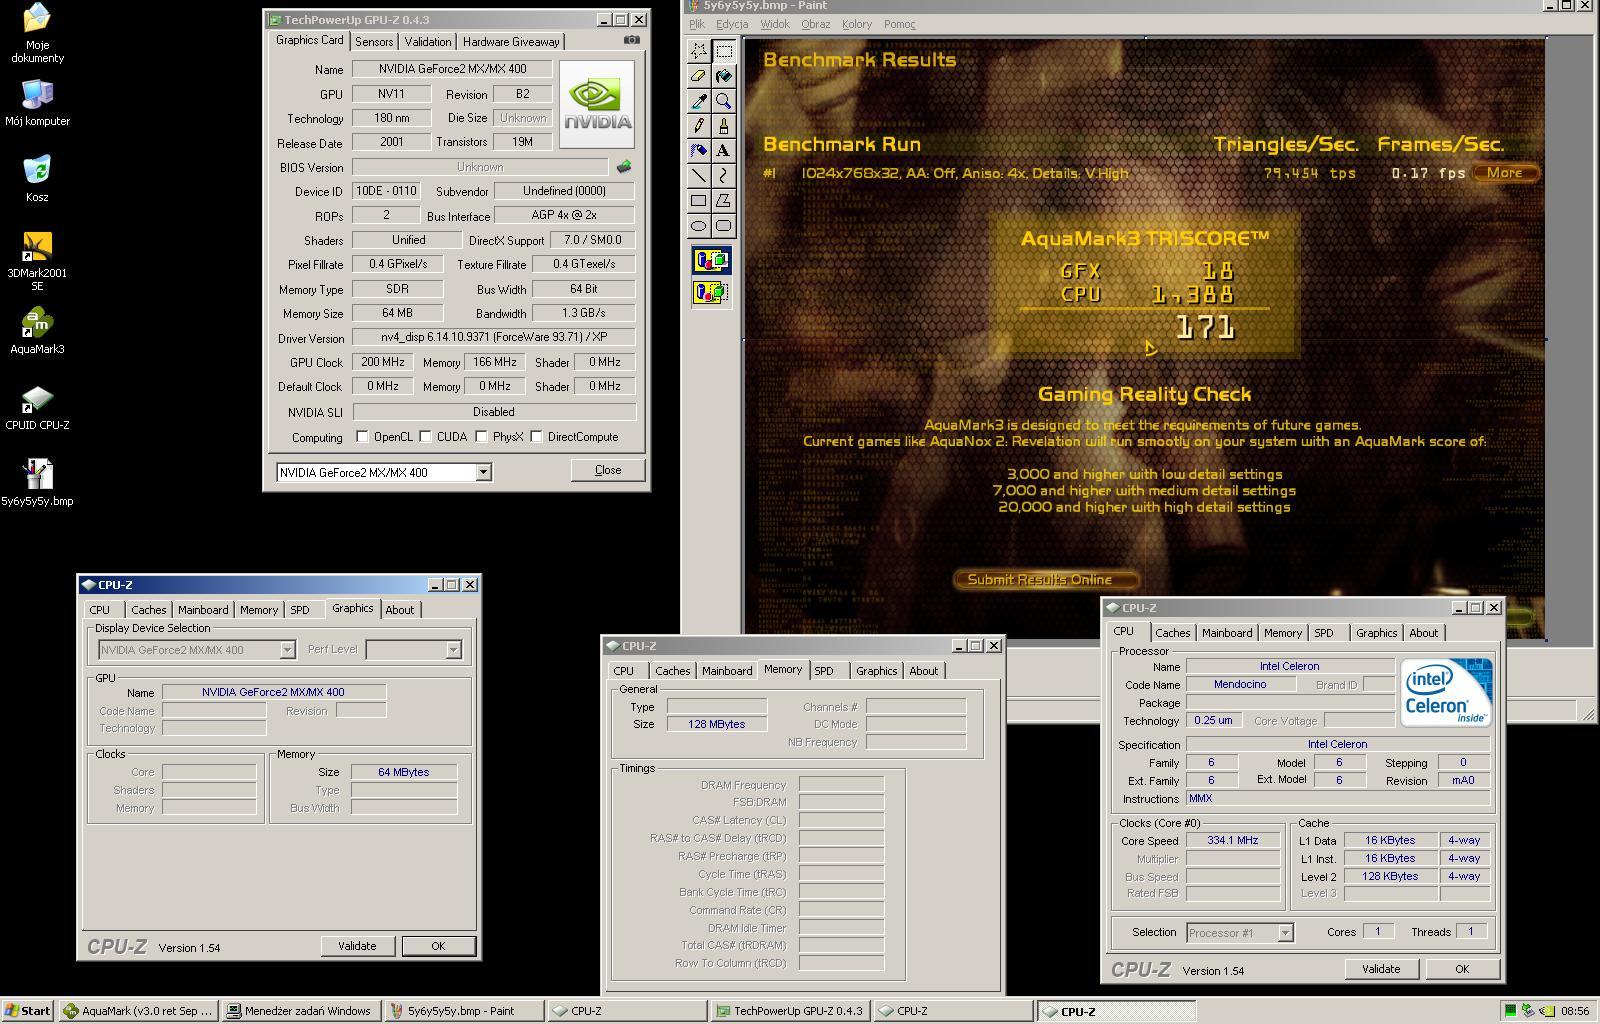Select the Magnifier tool in Paint
This screenshot has height=1024, width=1600.
pyautogui.click(x=724, y=101)
